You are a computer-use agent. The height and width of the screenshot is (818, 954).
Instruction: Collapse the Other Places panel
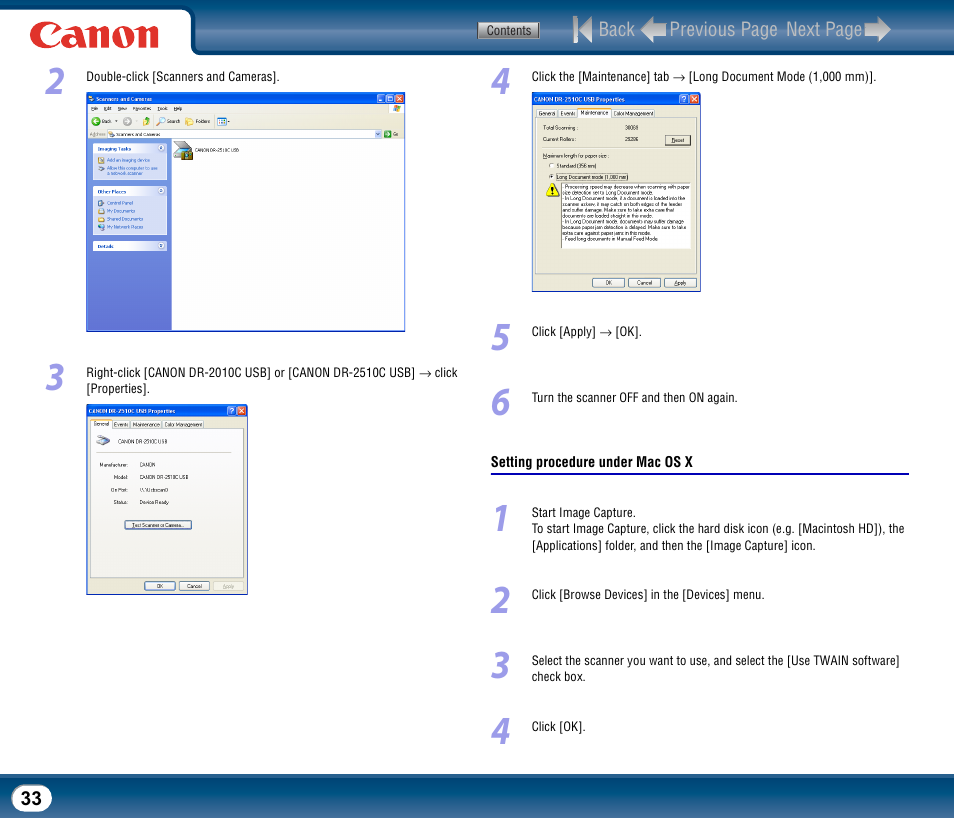pyautogui.click(x=161, y=191)
